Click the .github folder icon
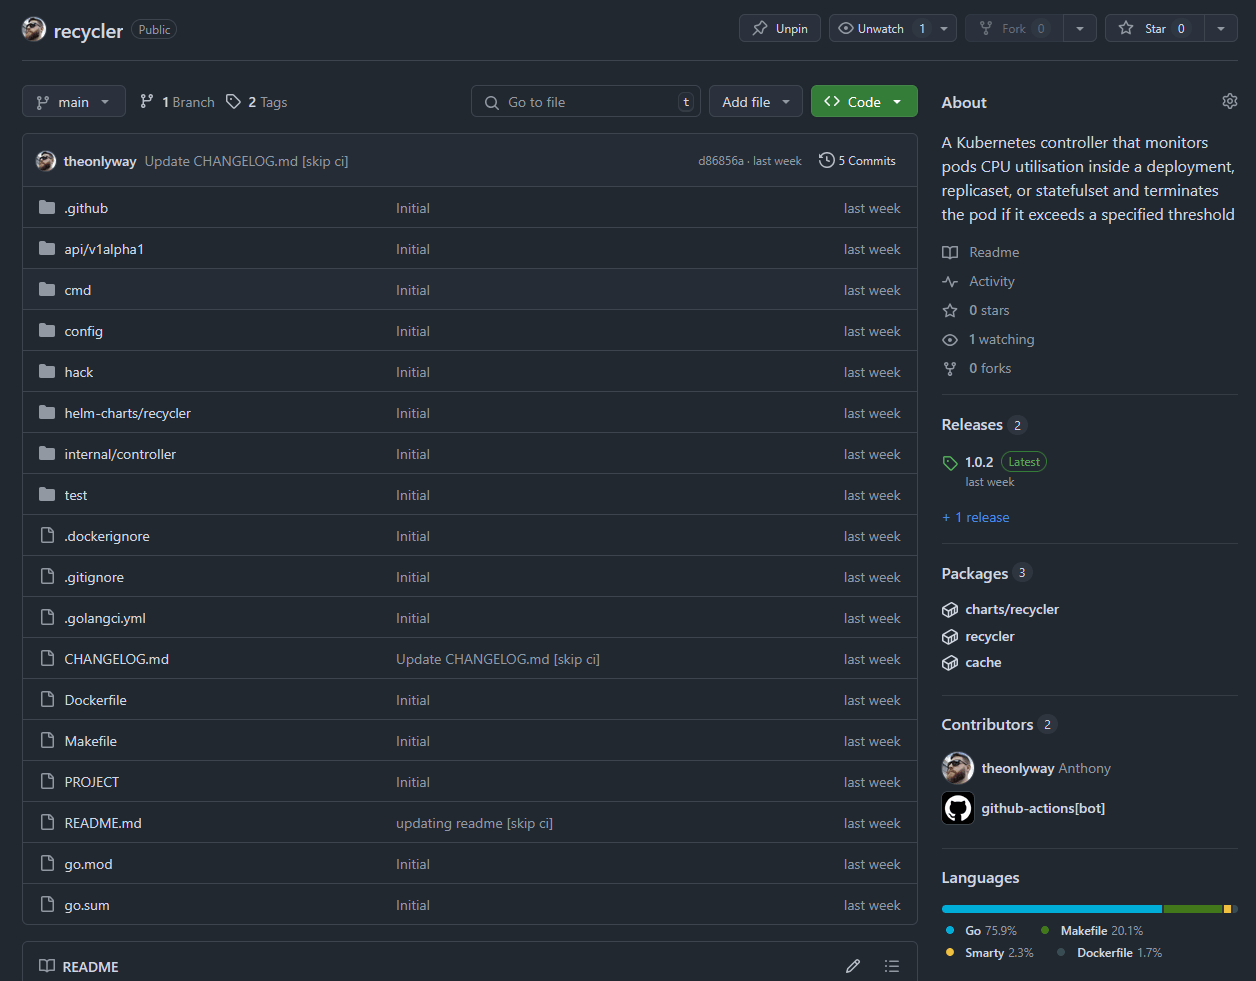 (x=47, y=208)
